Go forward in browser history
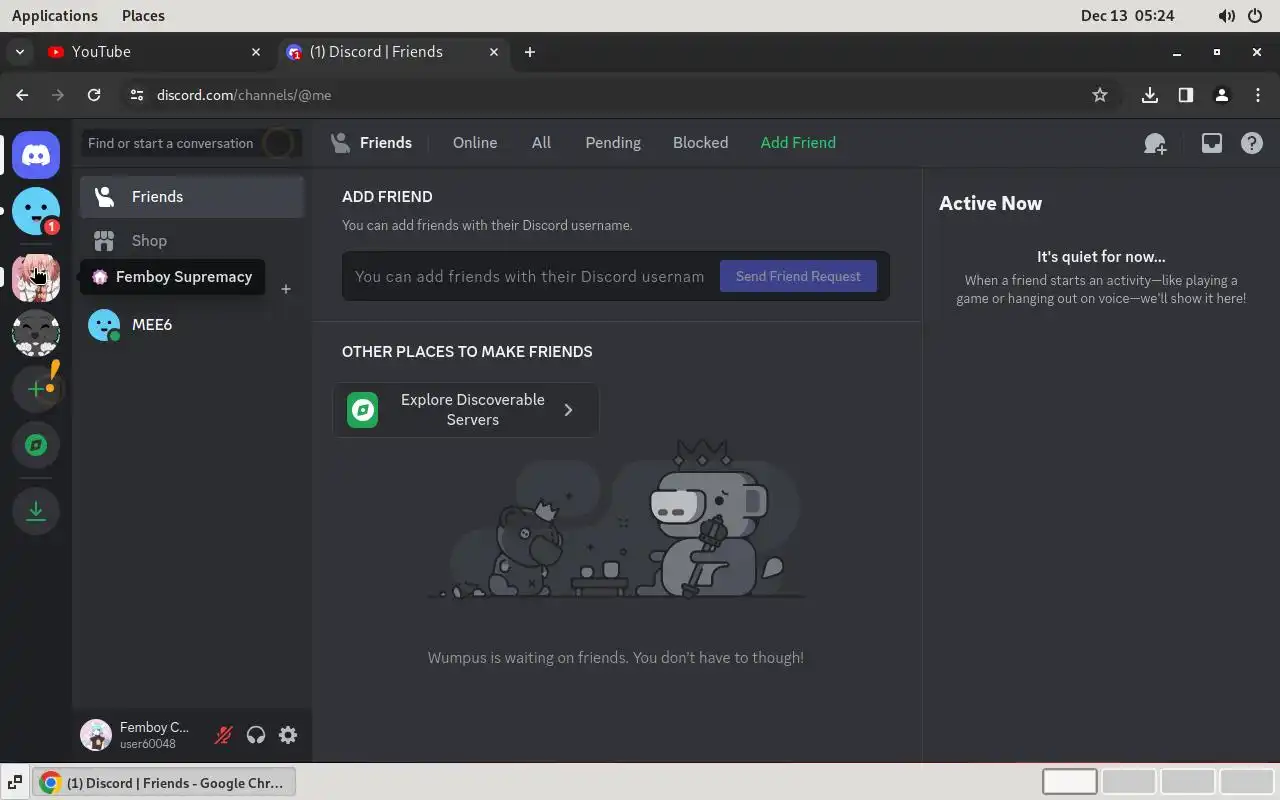This screenshot has height=800, width=1280. coord(58,95)
